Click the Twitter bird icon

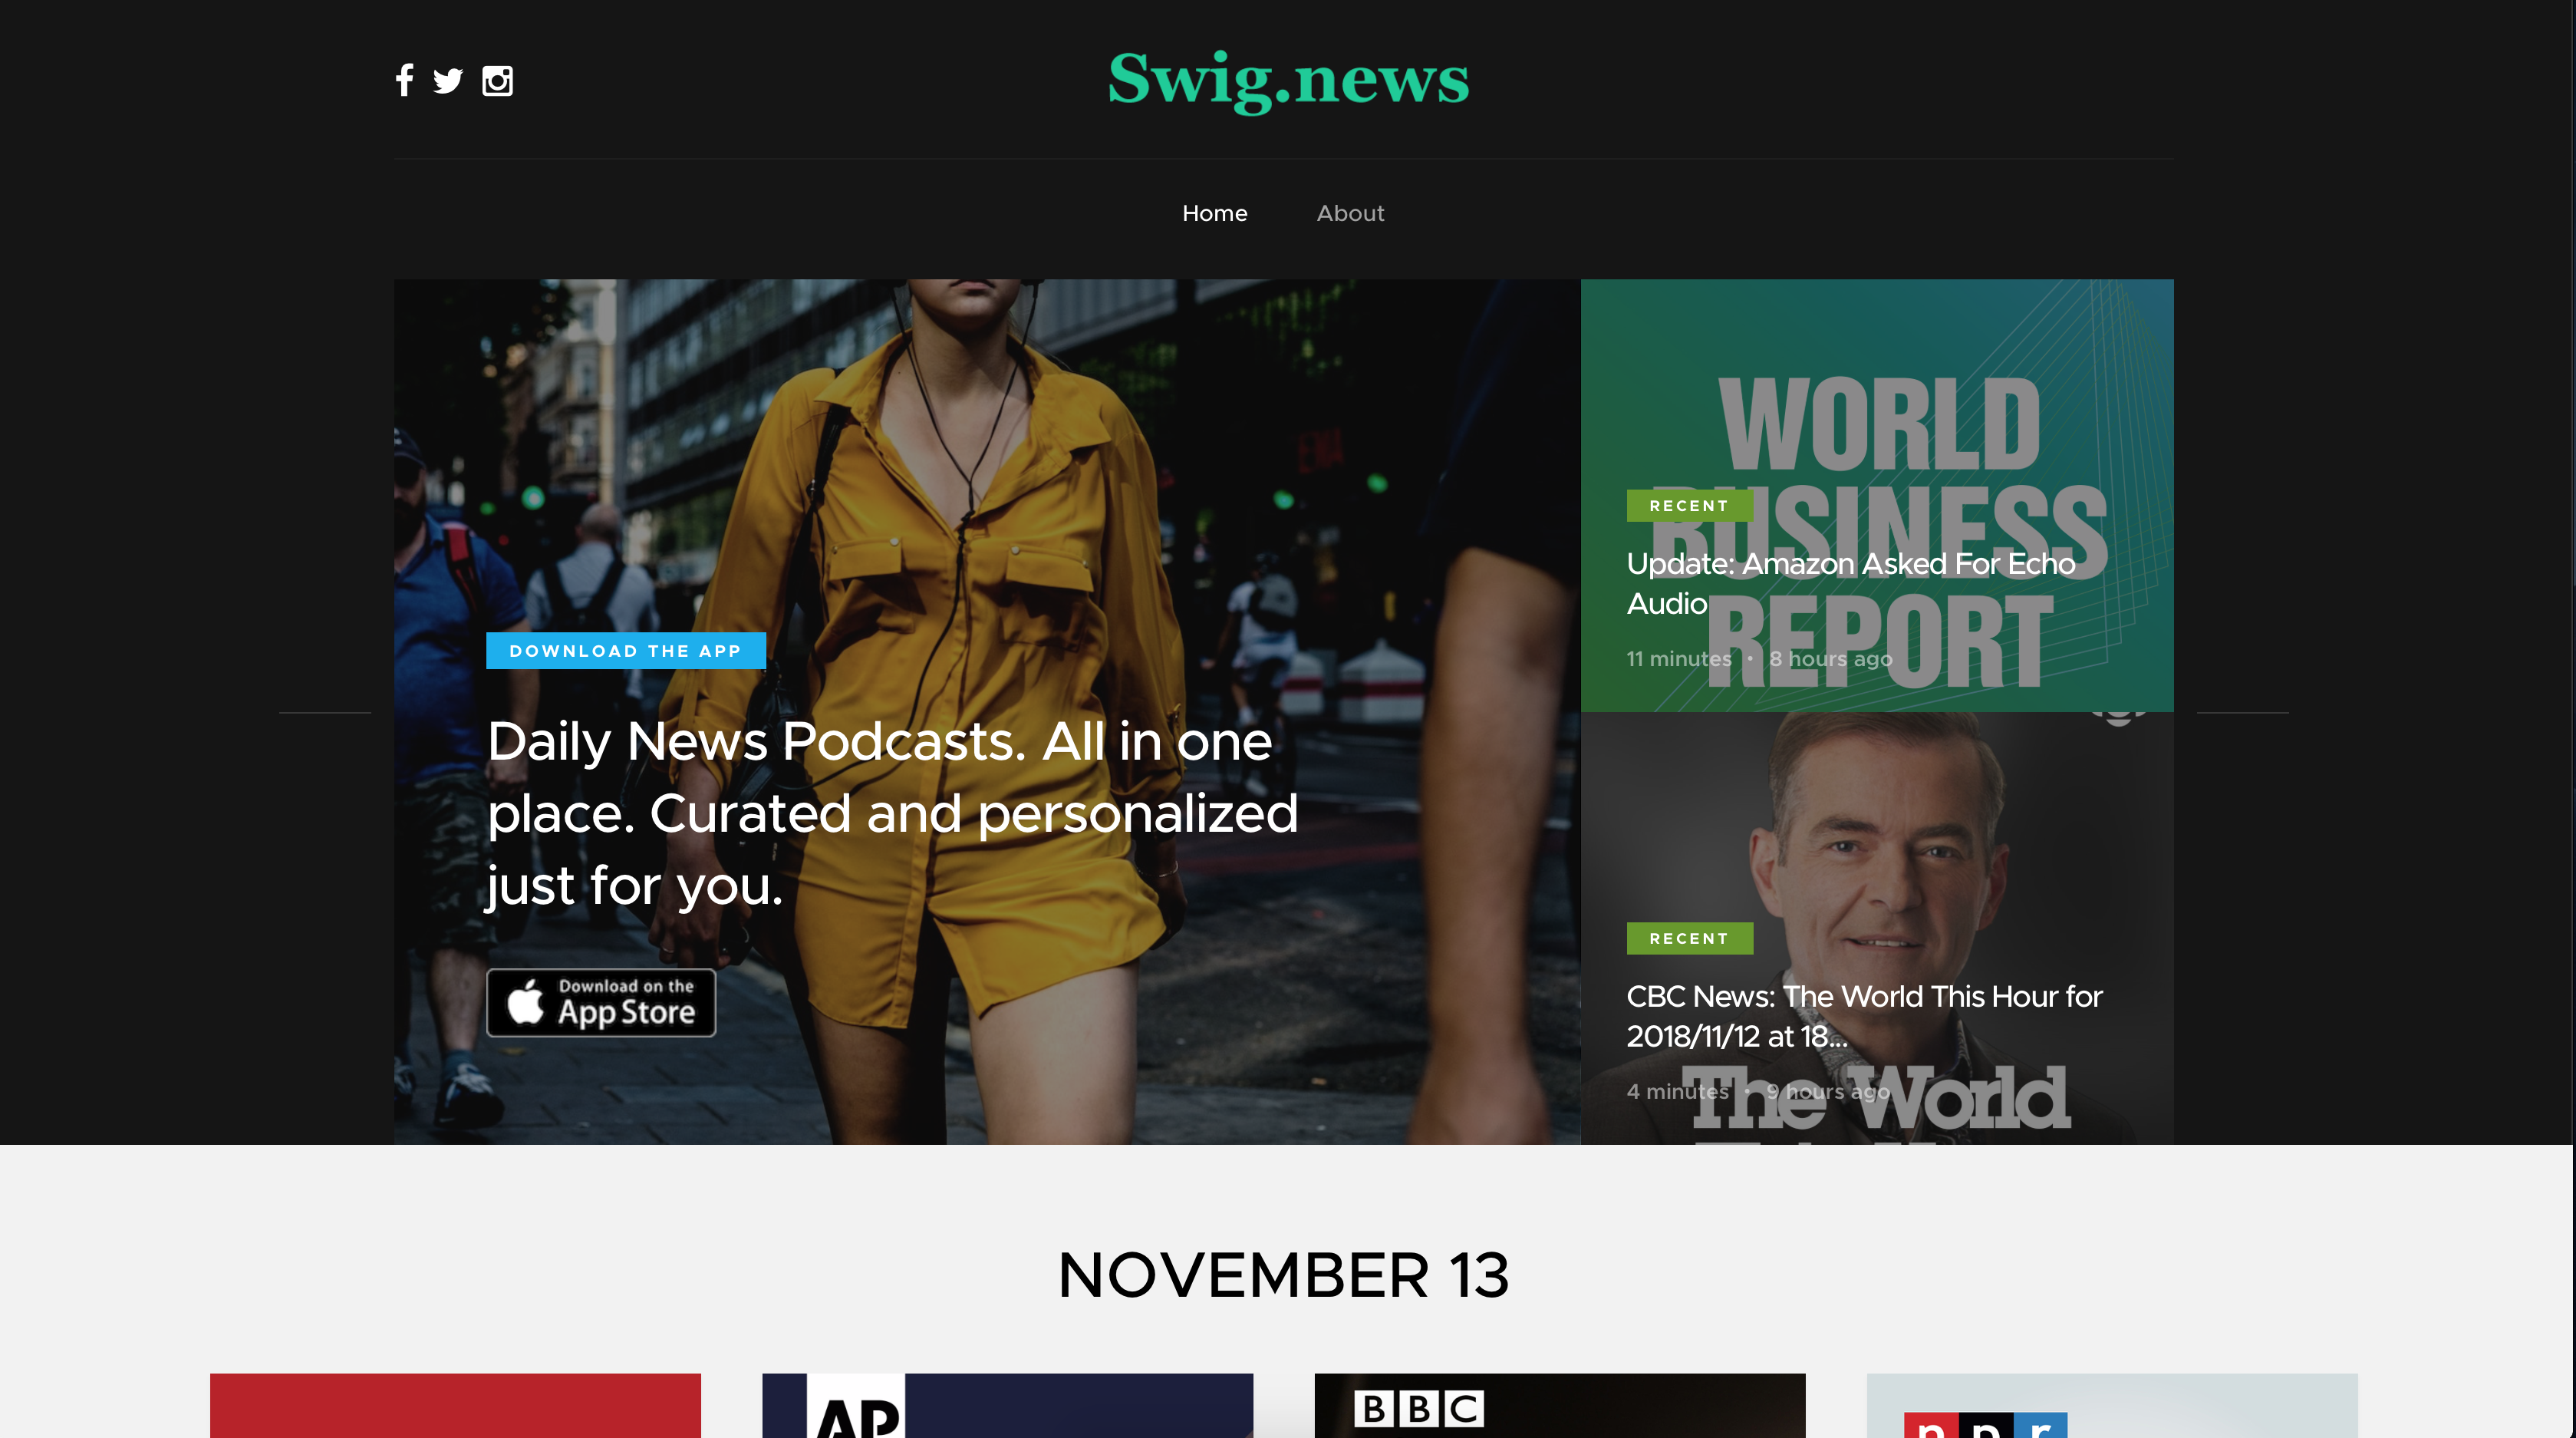449,82
